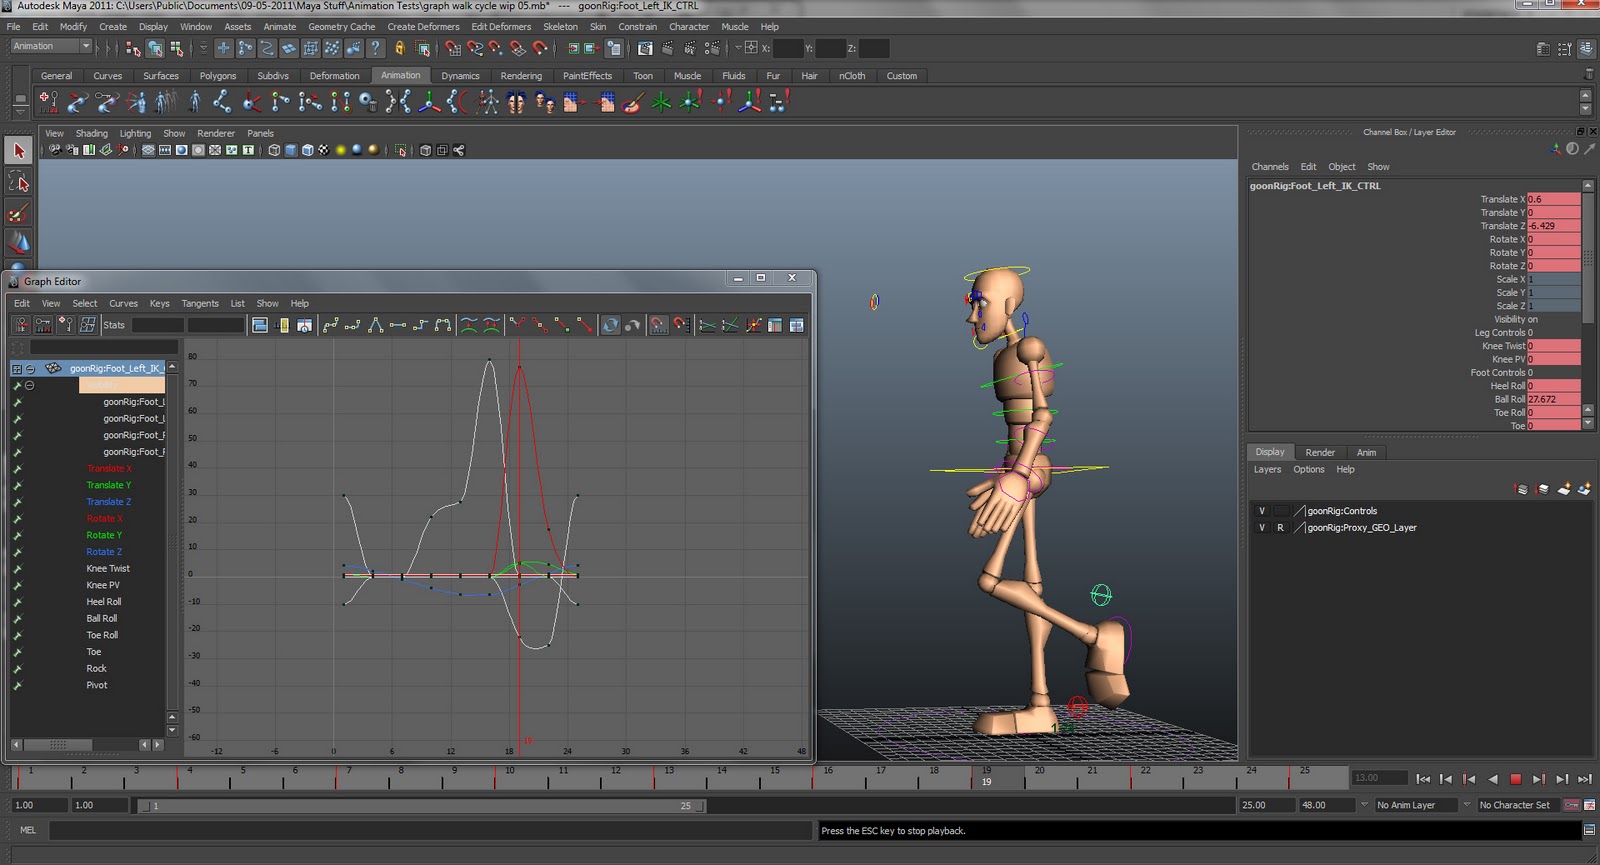1600x865 pixels.
Task: Toggle visibility of goonRig:Controls layer
Action: [x=1262, y=511]
